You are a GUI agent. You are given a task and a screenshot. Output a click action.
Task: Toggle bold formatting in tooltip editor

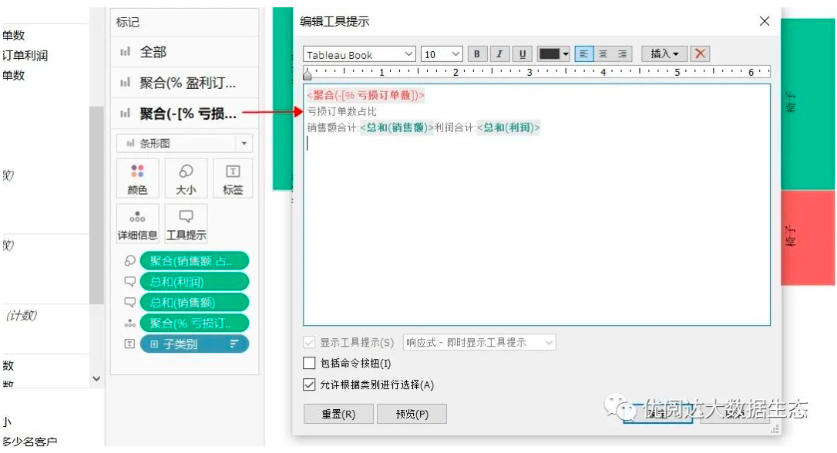477,54
